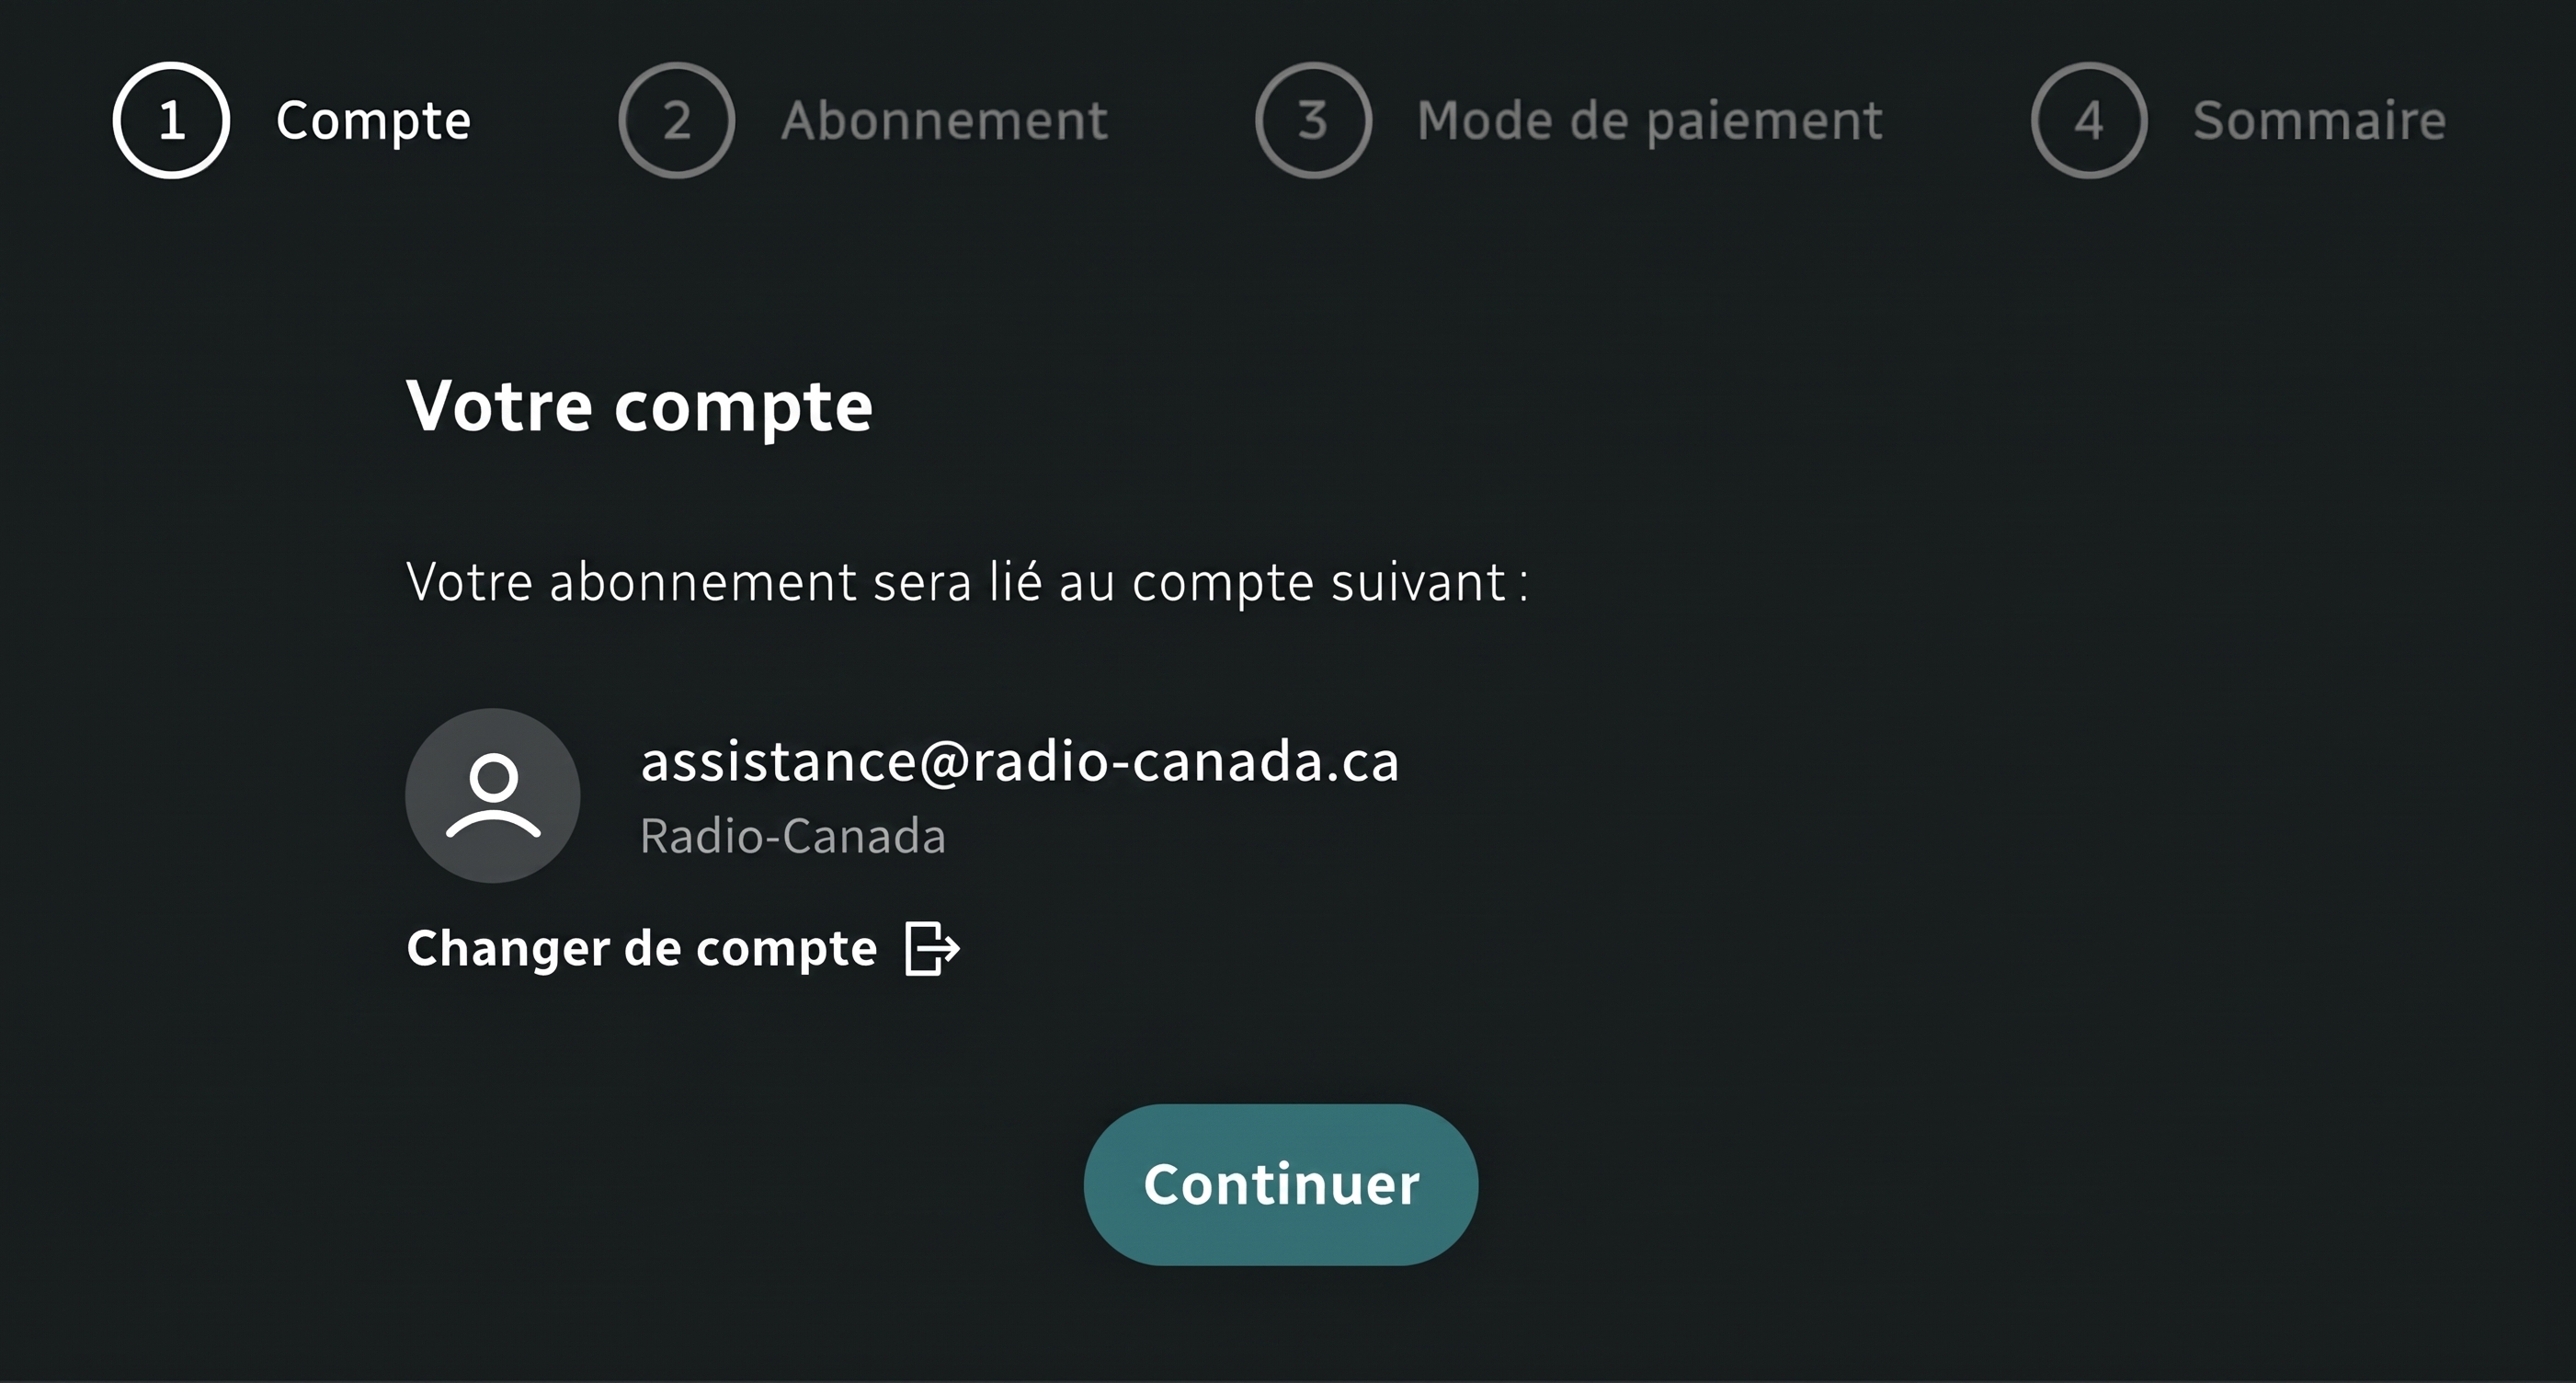Select number 4 in the progress stepper
2576x1383 pixels.
pos(2089,120)
